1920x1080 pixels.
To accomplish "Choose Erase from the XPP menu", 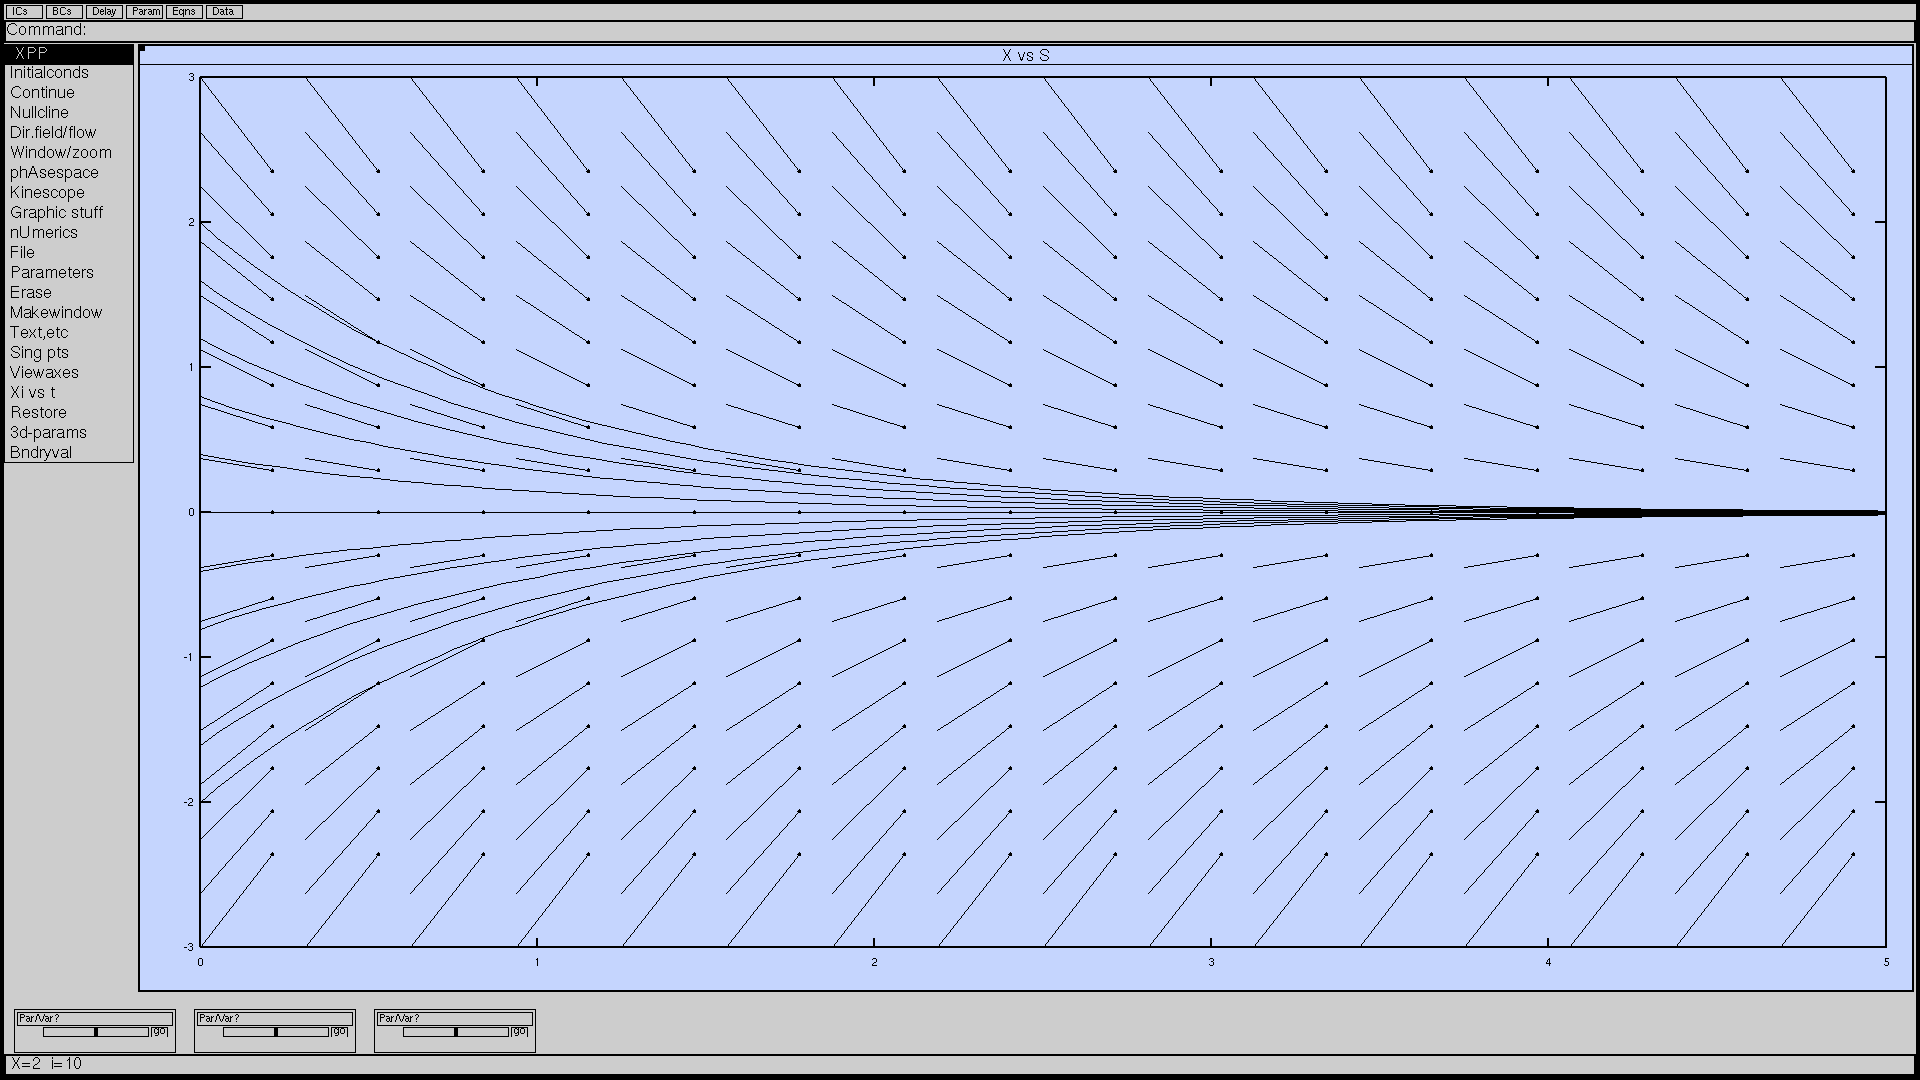I will coord(69,293).
